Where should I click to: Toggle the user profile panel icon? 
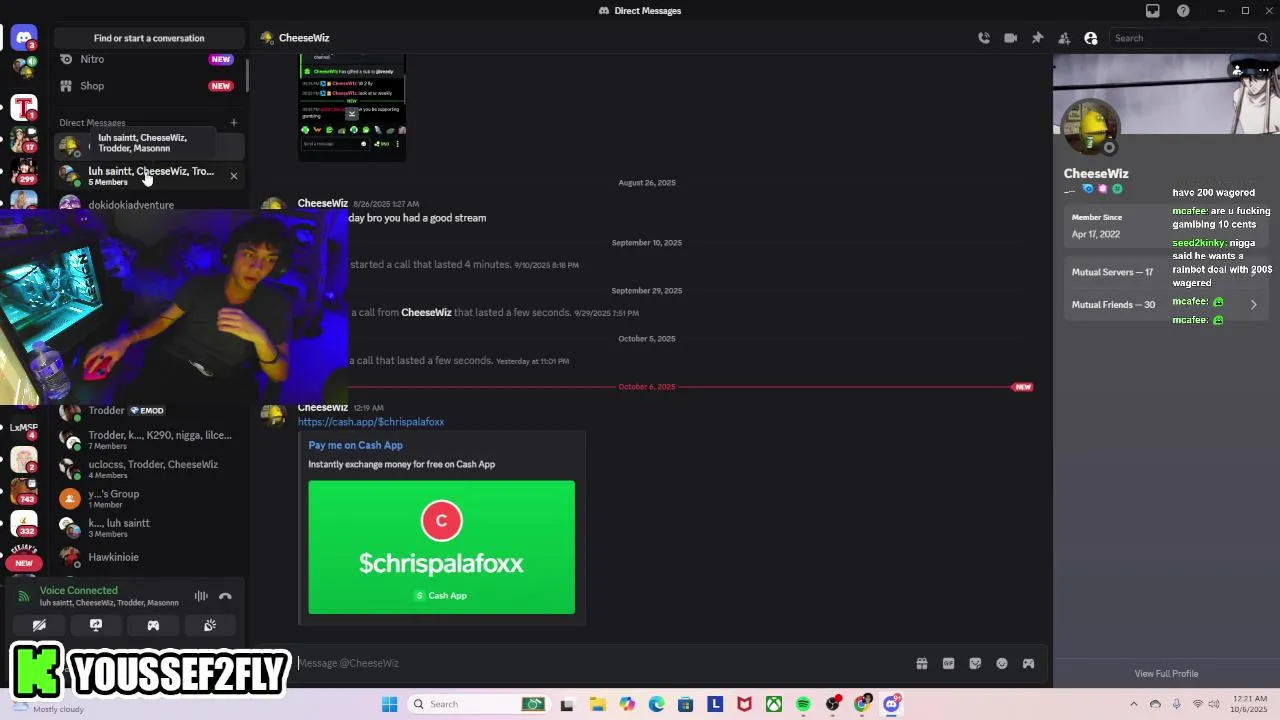click(x=1091, y=38)
